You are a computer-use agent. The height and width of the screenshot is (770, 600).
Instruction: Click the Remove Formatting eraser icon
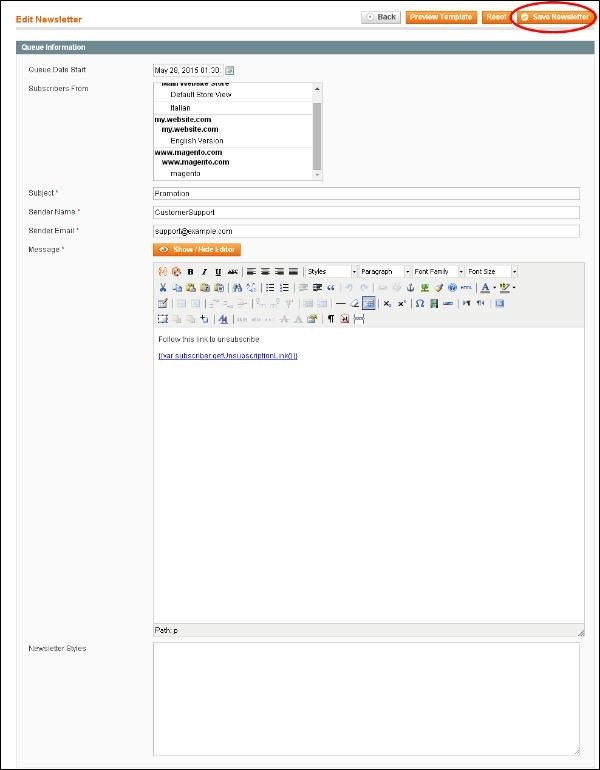[x=355, y=303]
